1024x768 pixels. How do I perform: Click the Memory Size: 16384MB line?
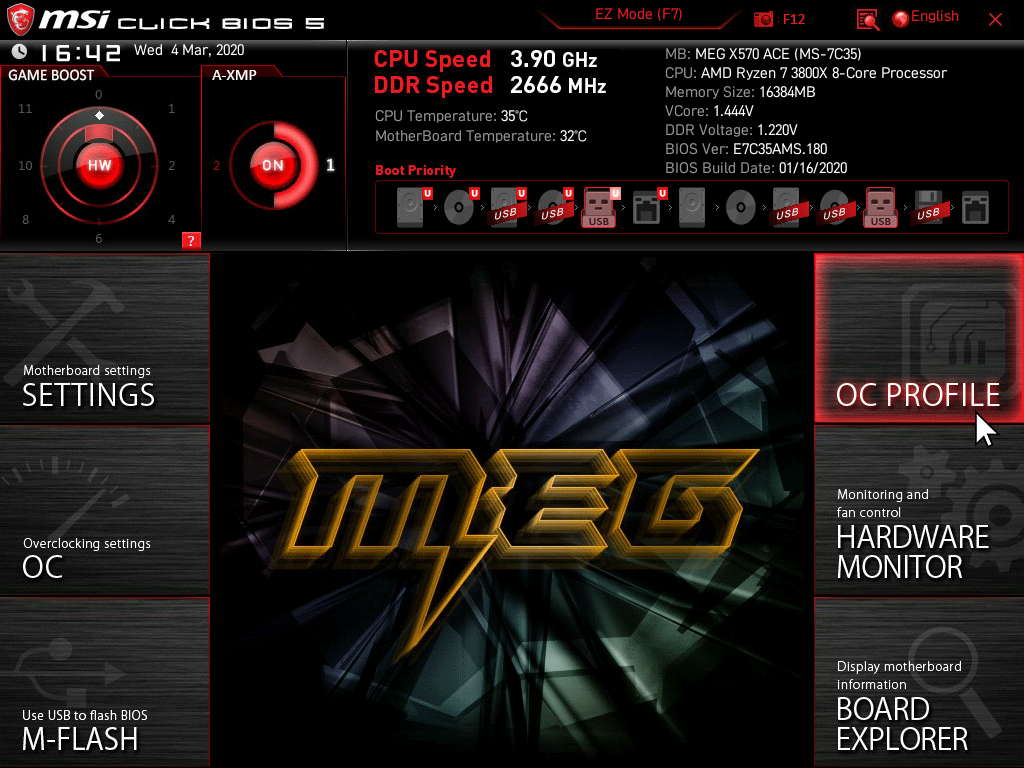(740, 92)
